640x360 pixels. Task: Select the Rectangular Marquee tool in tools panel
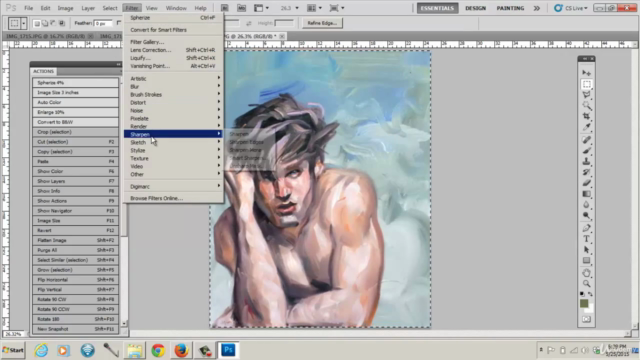(x=587, y=84)
